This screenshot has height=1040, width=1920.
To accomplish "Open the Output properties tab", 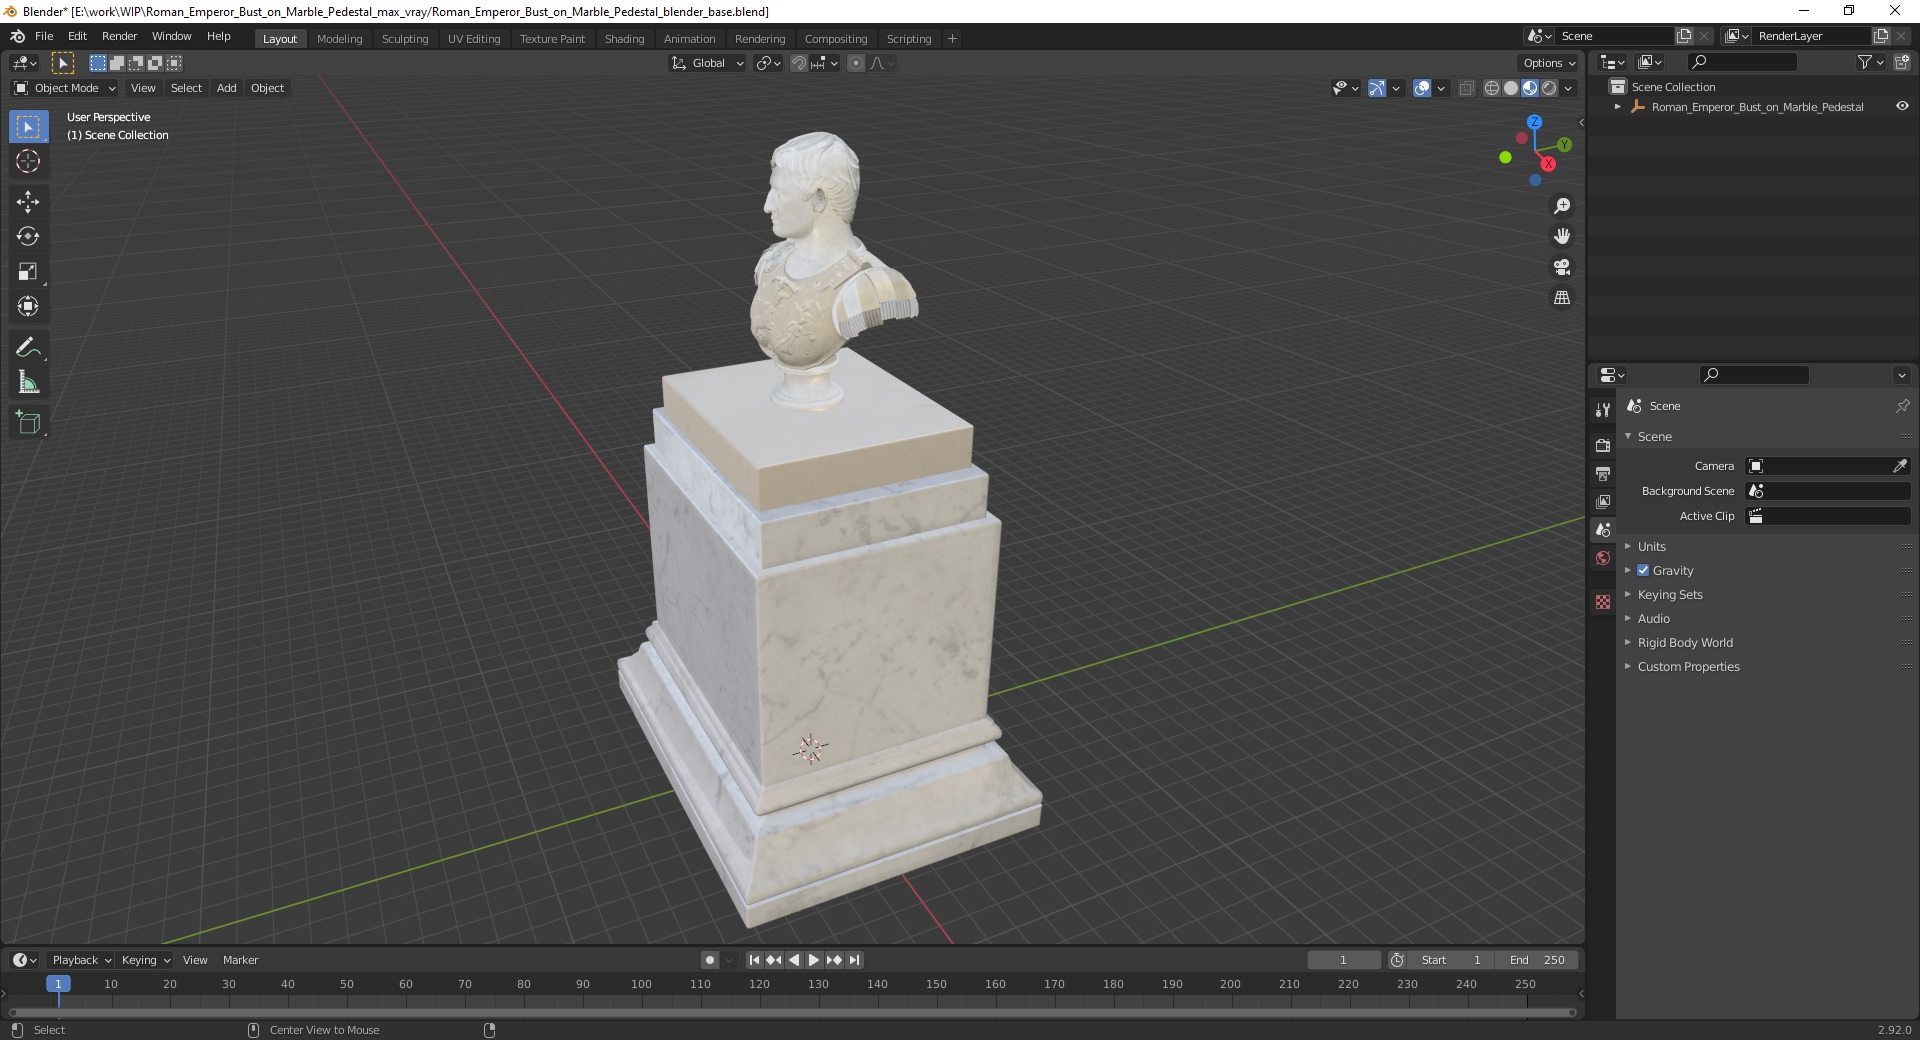I will coord(1603,473).
